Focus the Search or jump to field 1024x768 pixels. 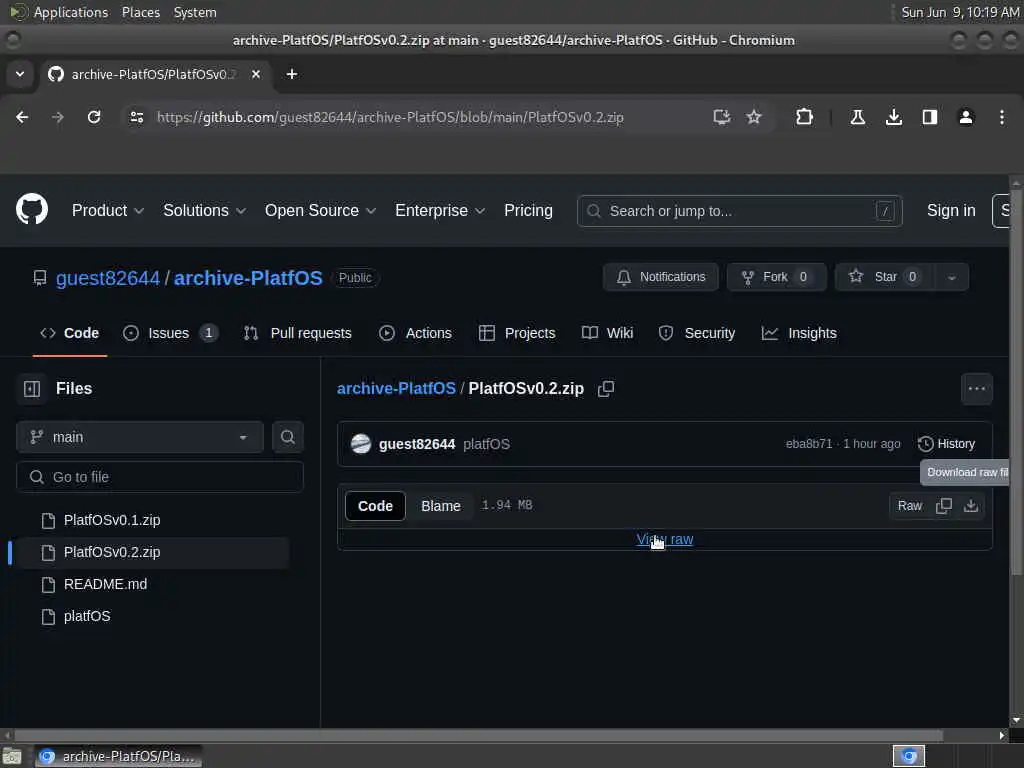(740, 211)
